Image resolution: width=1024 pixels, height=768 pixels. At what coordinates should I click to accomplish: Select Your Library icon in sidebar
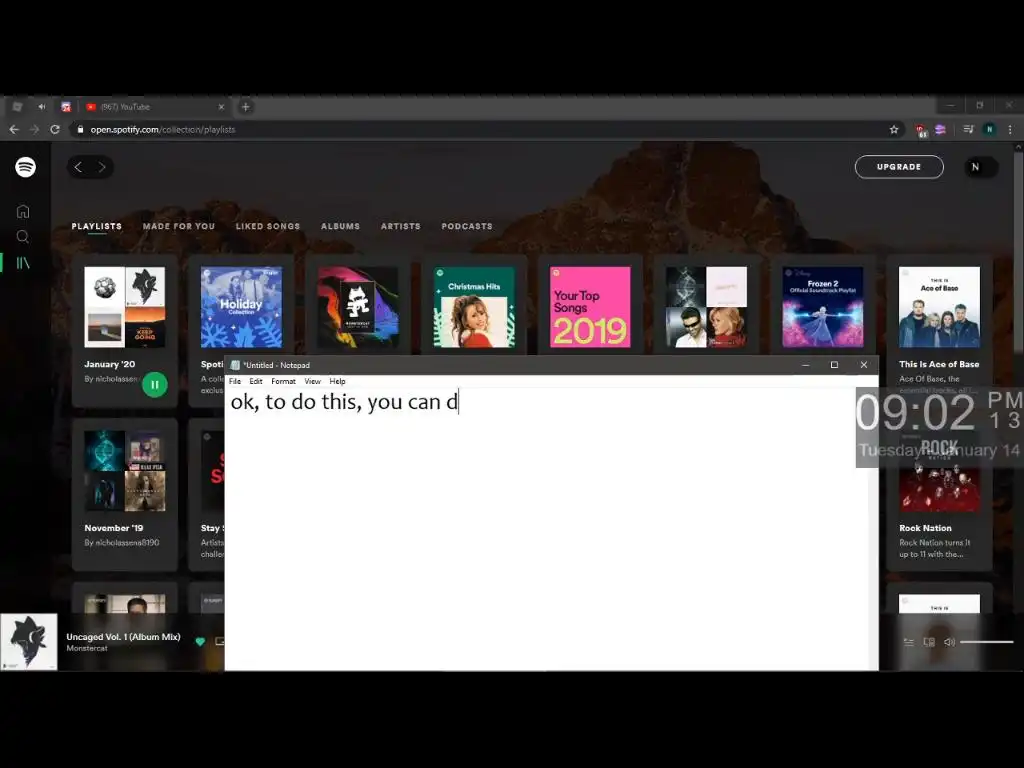tap(23, 263)
